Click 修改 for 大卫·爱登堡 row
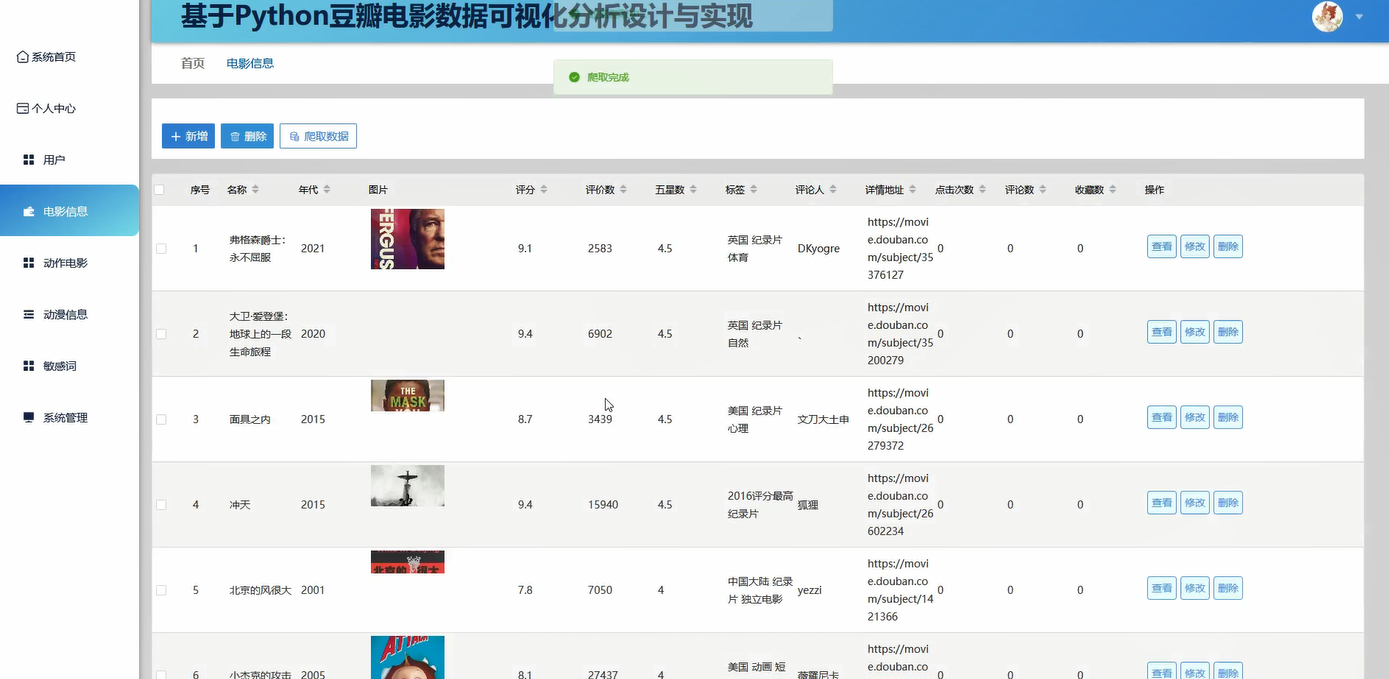The height and width of the screenshot is (679, 1389). coord(1195,332)
